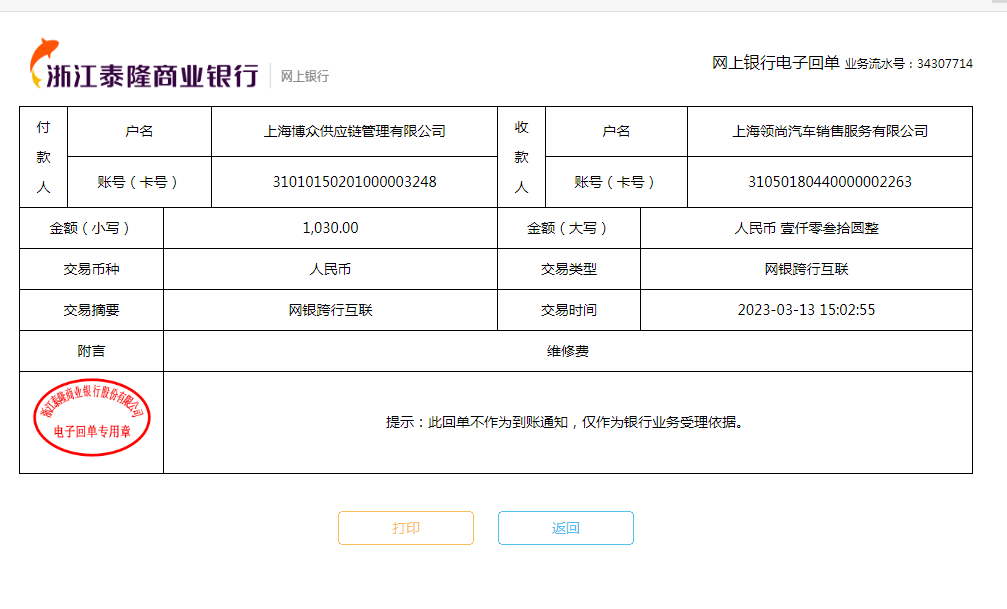Click payee account 31050180440000002263
Screen dimensions: 1007x609
[x=829, y=182]
